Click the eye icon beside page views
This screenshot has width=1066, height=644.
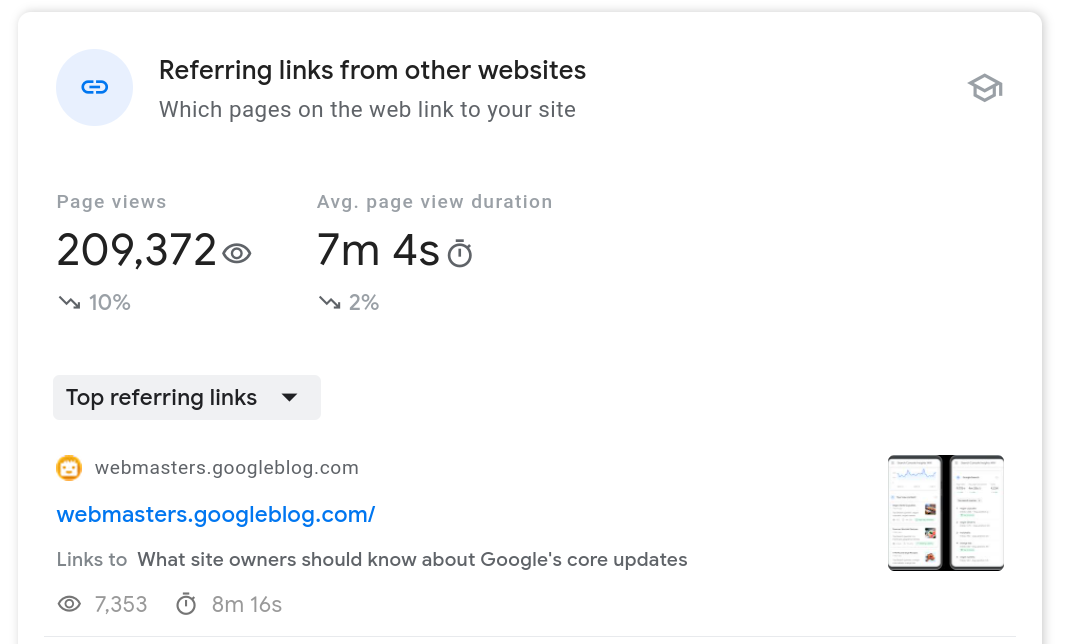(x=237, y=253)
